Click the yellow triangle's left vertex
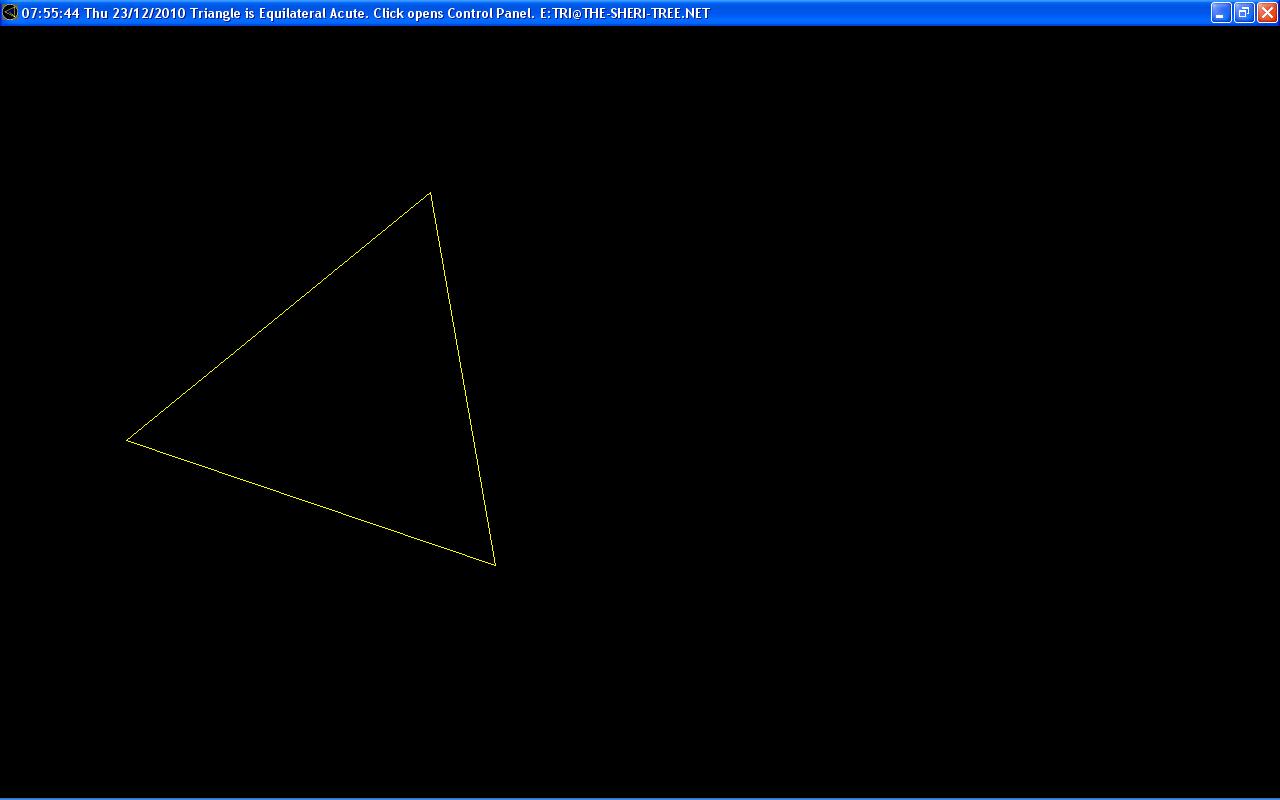The height and width of the screenshot is (800, 1280). [x=127, y=439]
